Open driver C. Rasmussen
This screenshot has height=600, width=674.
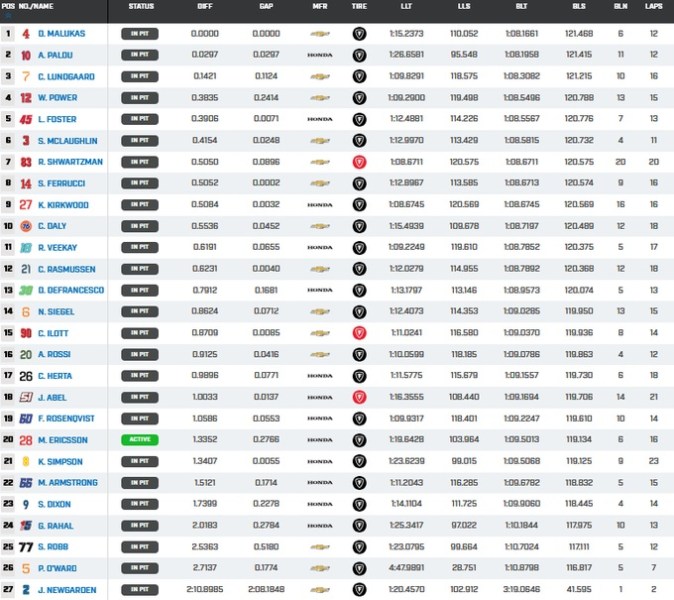click(x=67, y=269)
